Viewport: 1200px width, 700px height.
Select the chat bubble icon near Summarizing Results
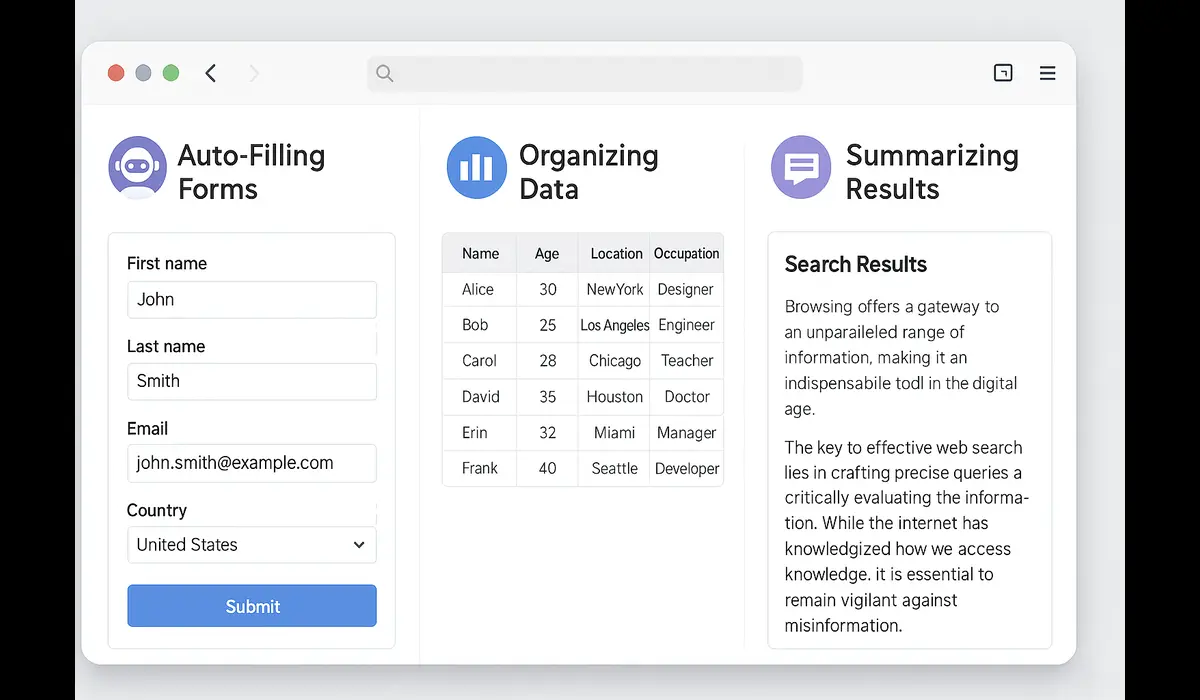point(800,167)
